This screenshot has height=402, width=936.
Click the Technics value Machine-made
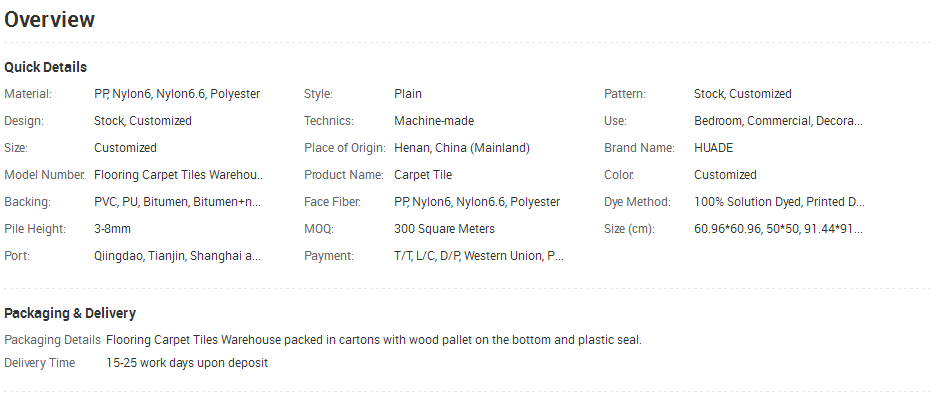pos(434,121)
